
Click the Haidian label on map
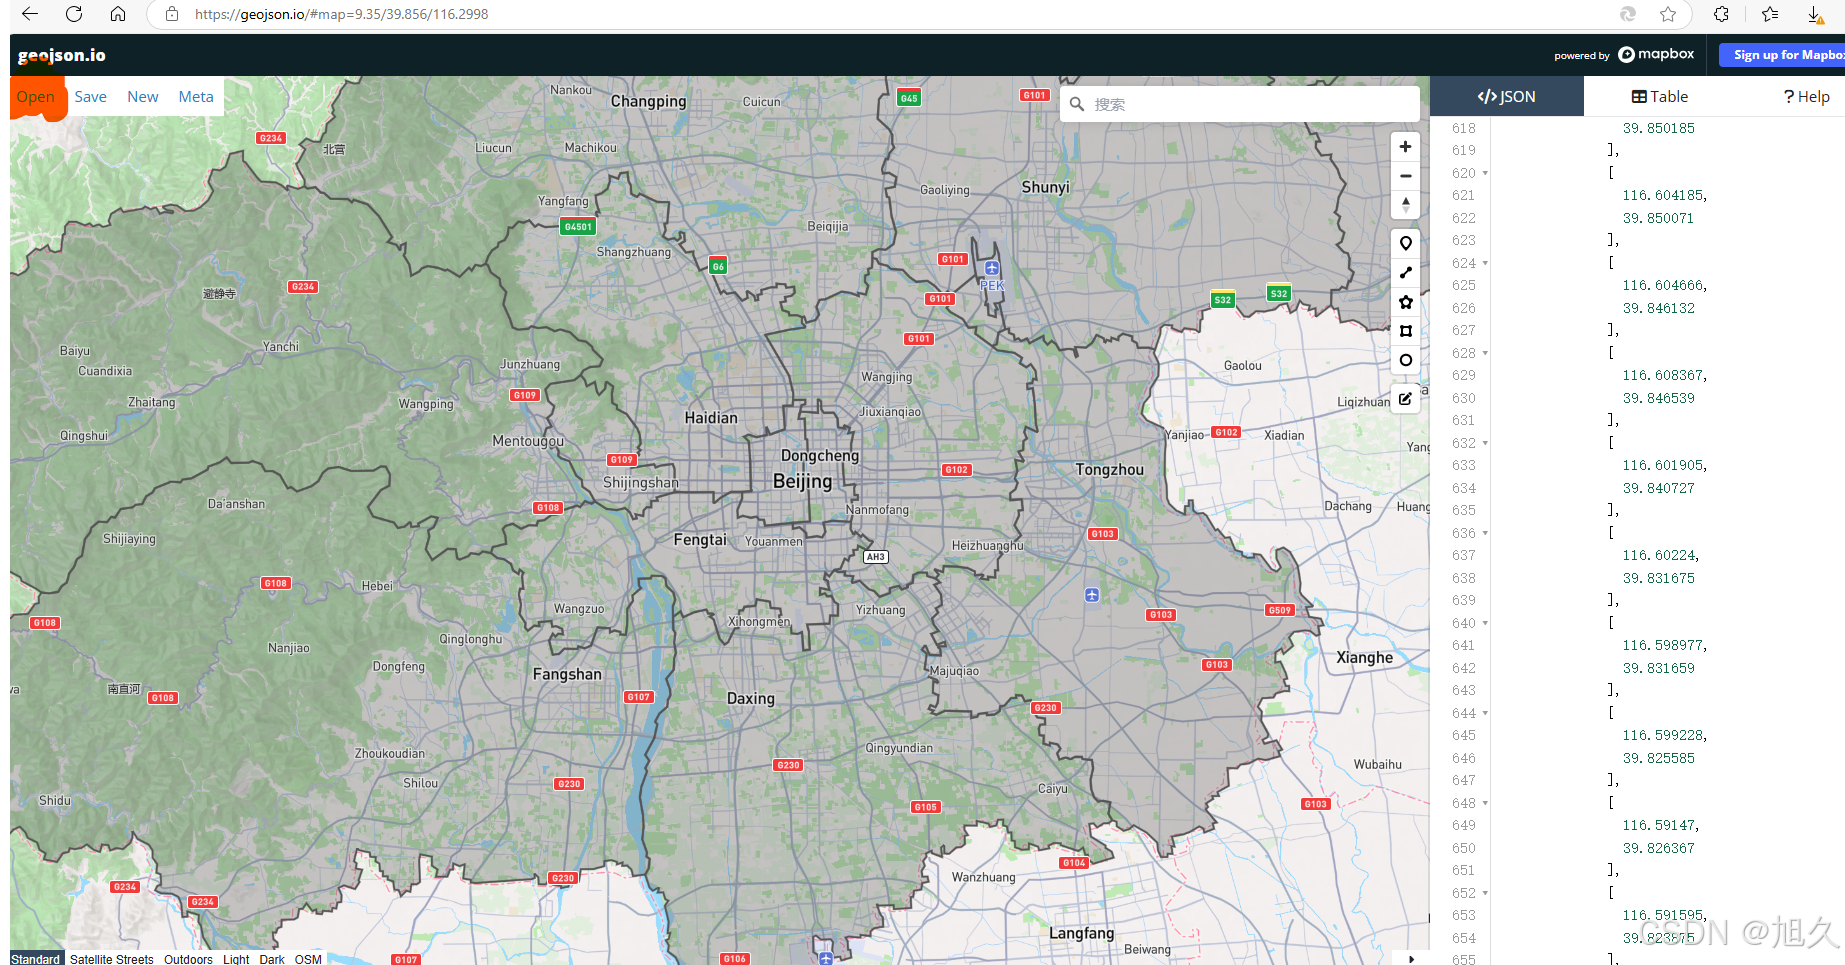(x=711, y=418)
